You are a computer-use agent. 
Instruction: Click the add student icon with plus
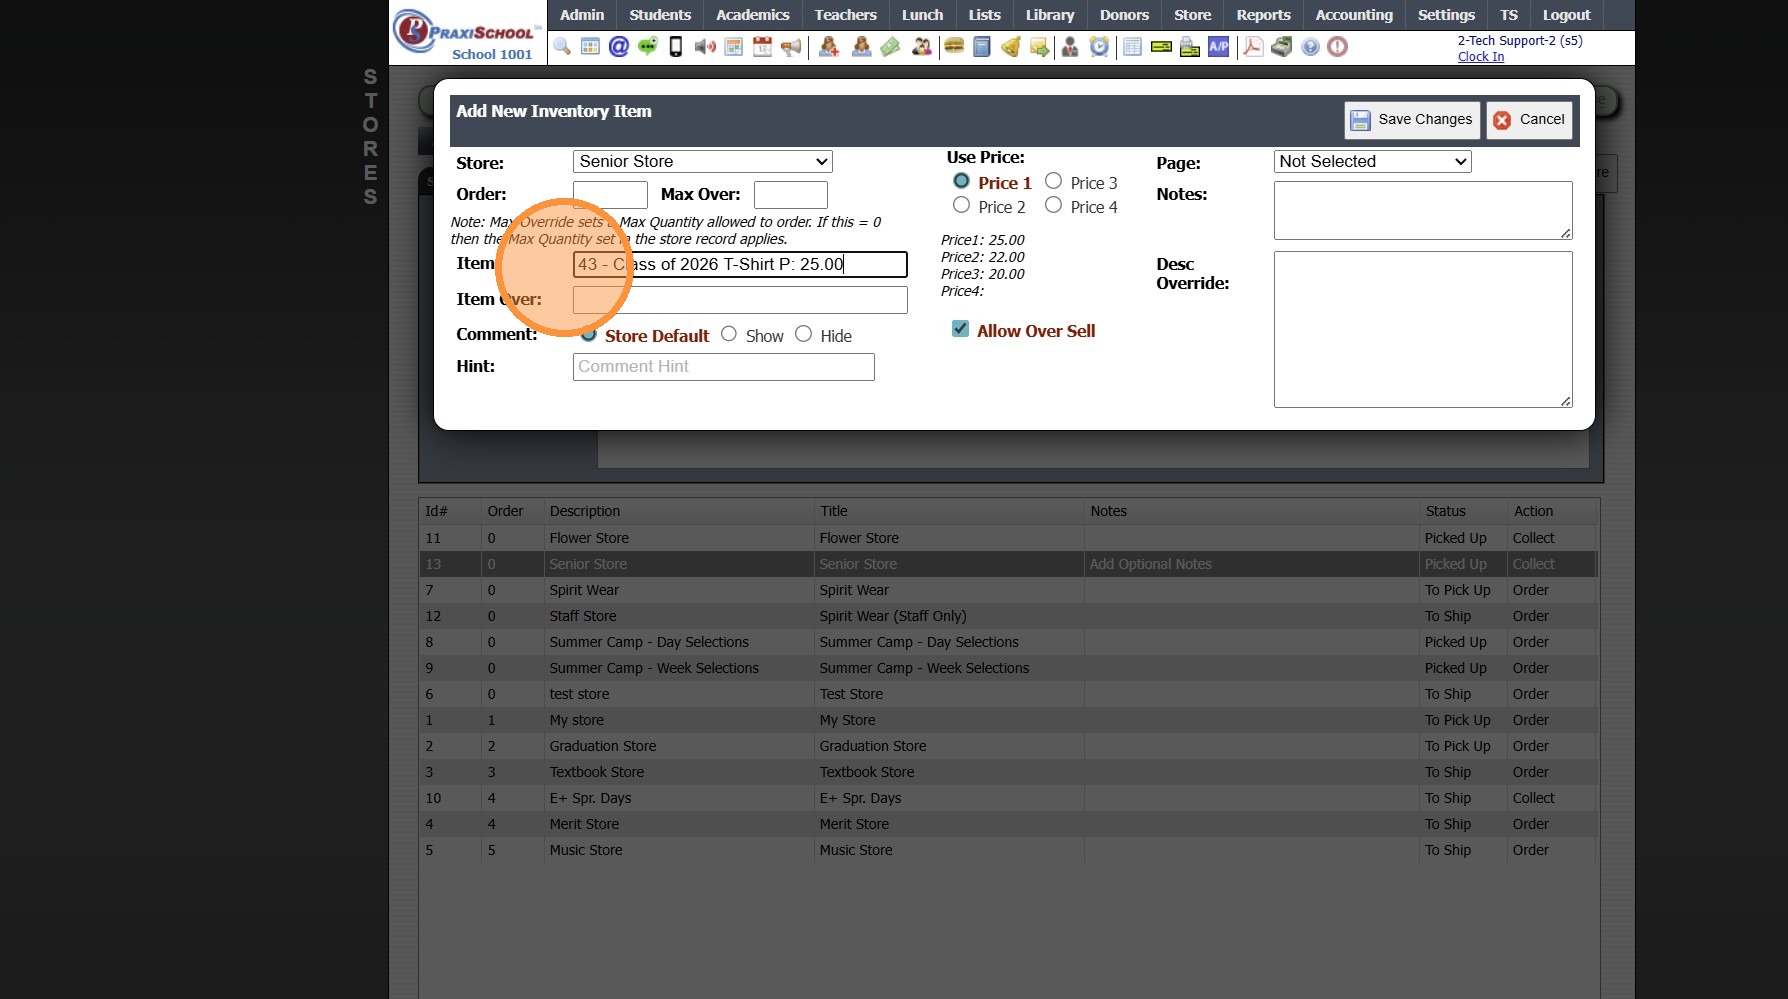coord(829,47)
